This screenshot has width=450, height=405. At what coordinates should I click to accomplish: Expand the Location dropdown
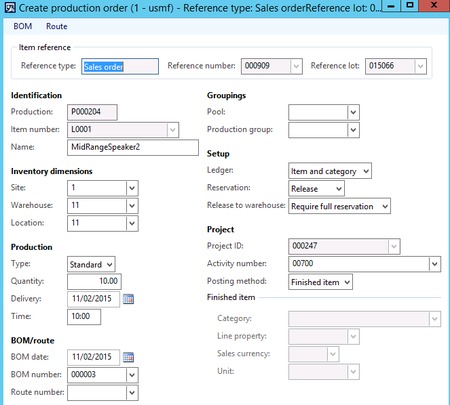(x=132, y=223)
